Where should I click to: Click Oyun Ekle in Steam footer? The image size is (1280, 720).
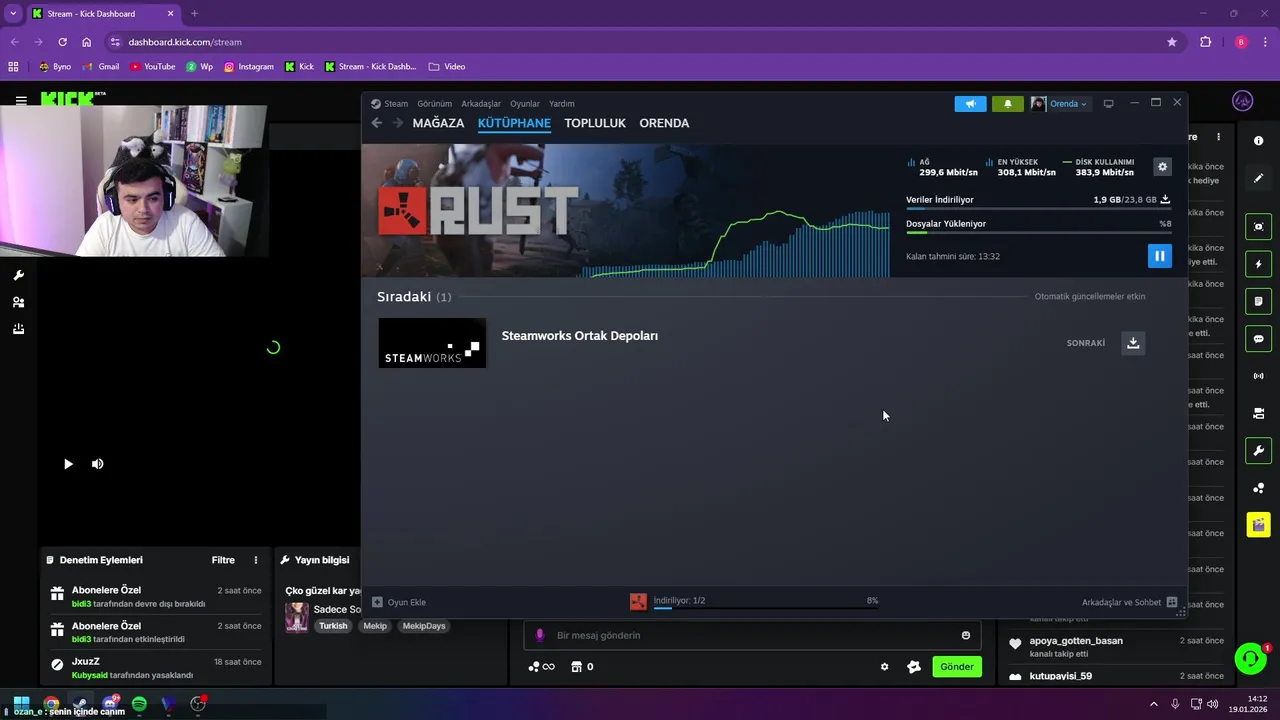click(x=399, y=602)
